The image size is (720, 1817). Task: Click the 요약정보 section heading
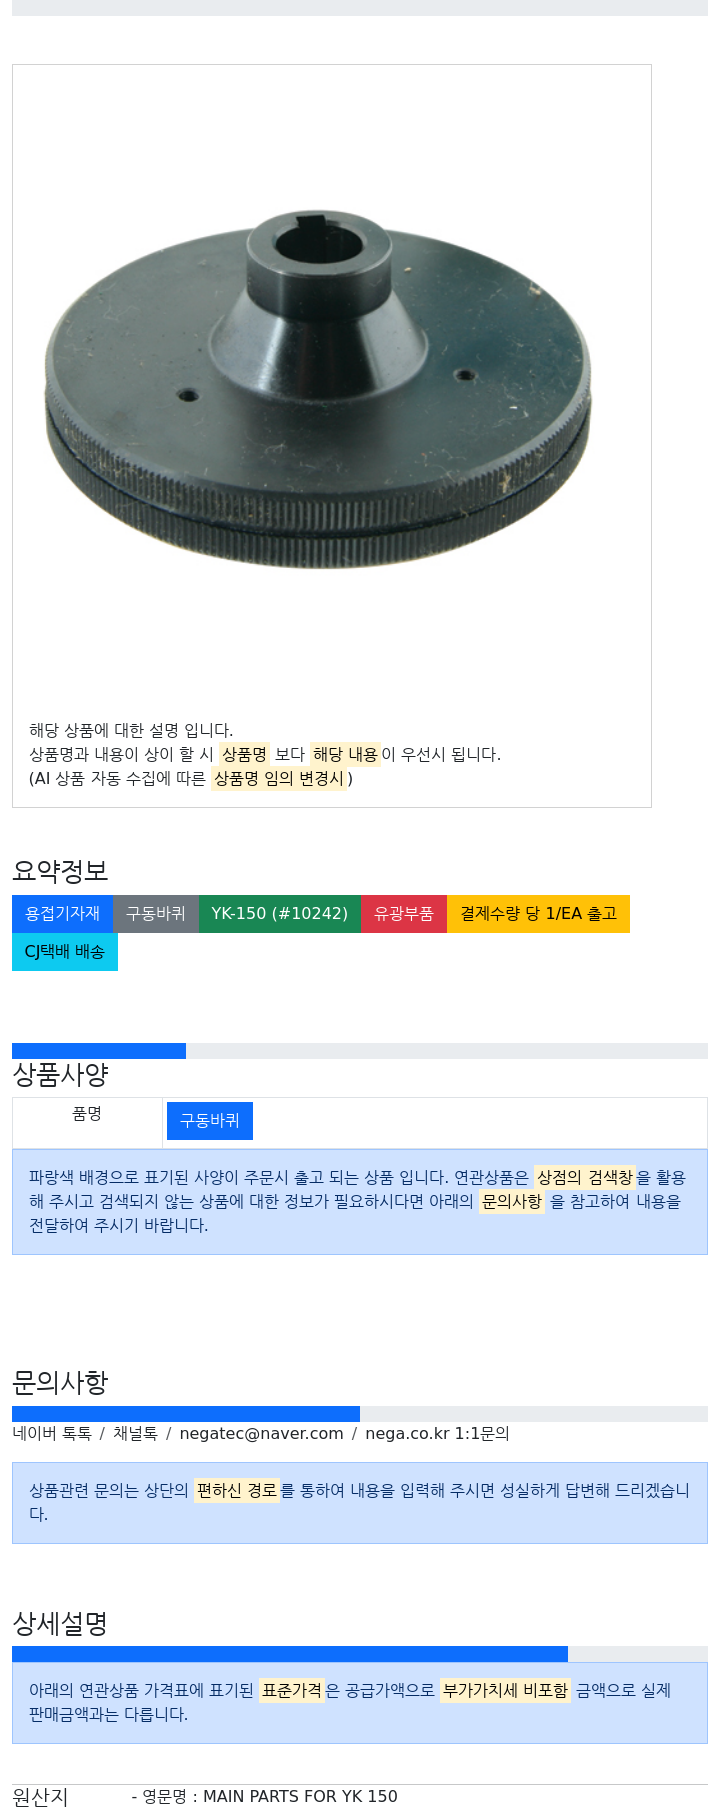(x=60, y=871)
